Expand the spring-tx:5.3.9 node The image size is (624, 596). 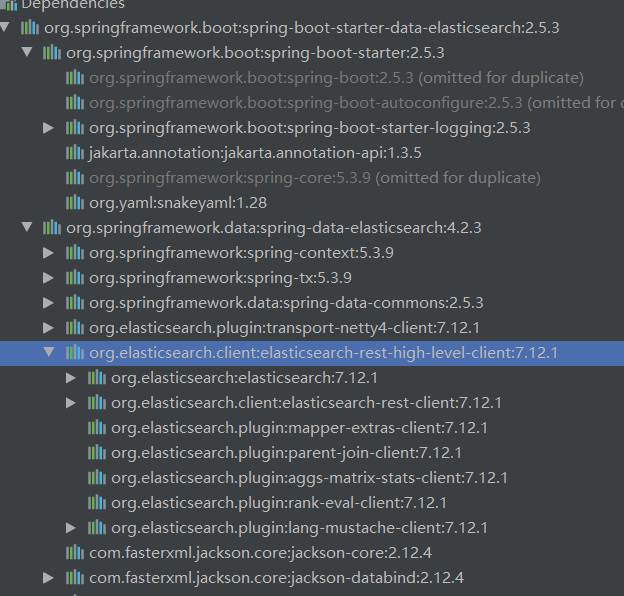click(x=48, y=278)
